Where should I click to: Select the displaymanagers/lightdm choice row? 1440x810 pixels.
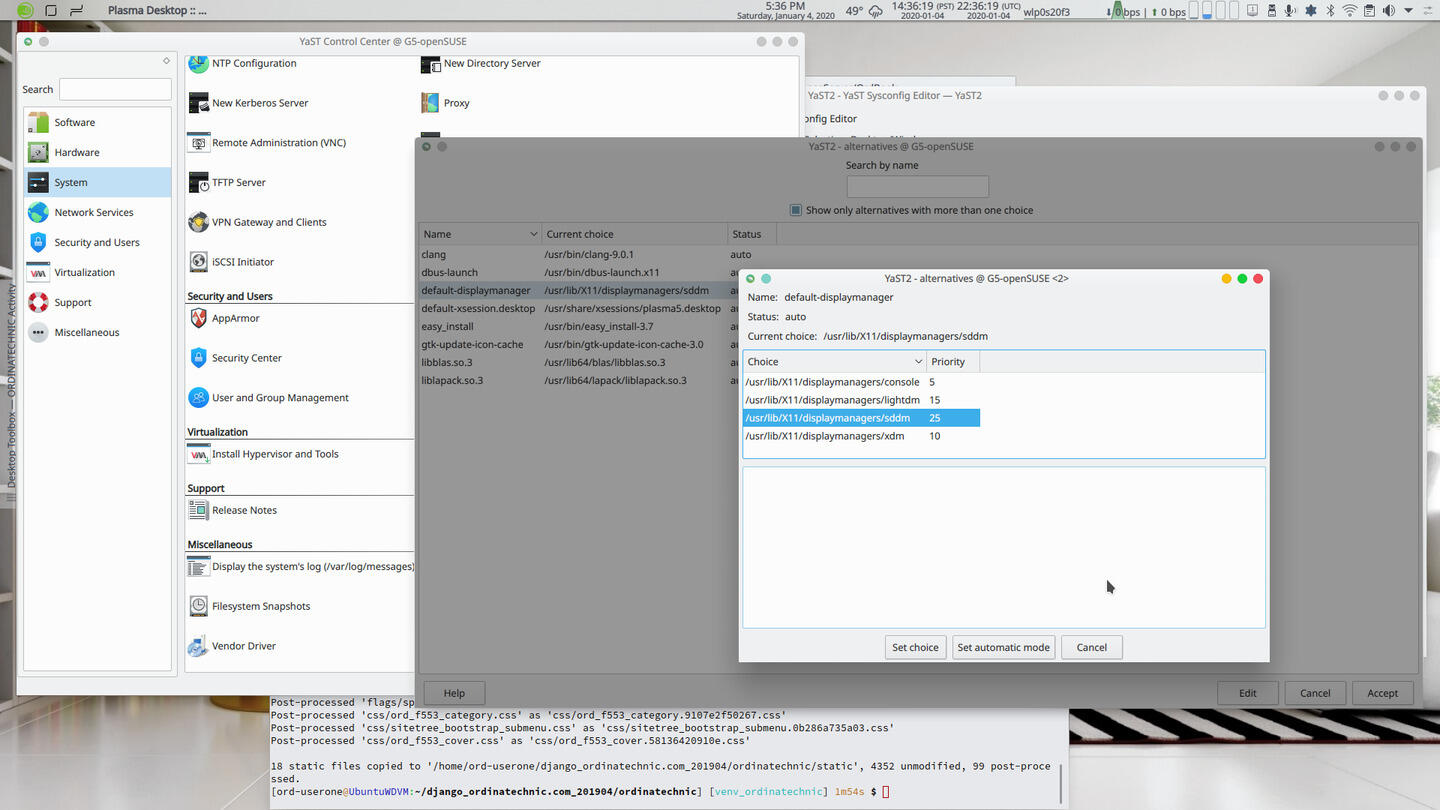tap(861, 400)
